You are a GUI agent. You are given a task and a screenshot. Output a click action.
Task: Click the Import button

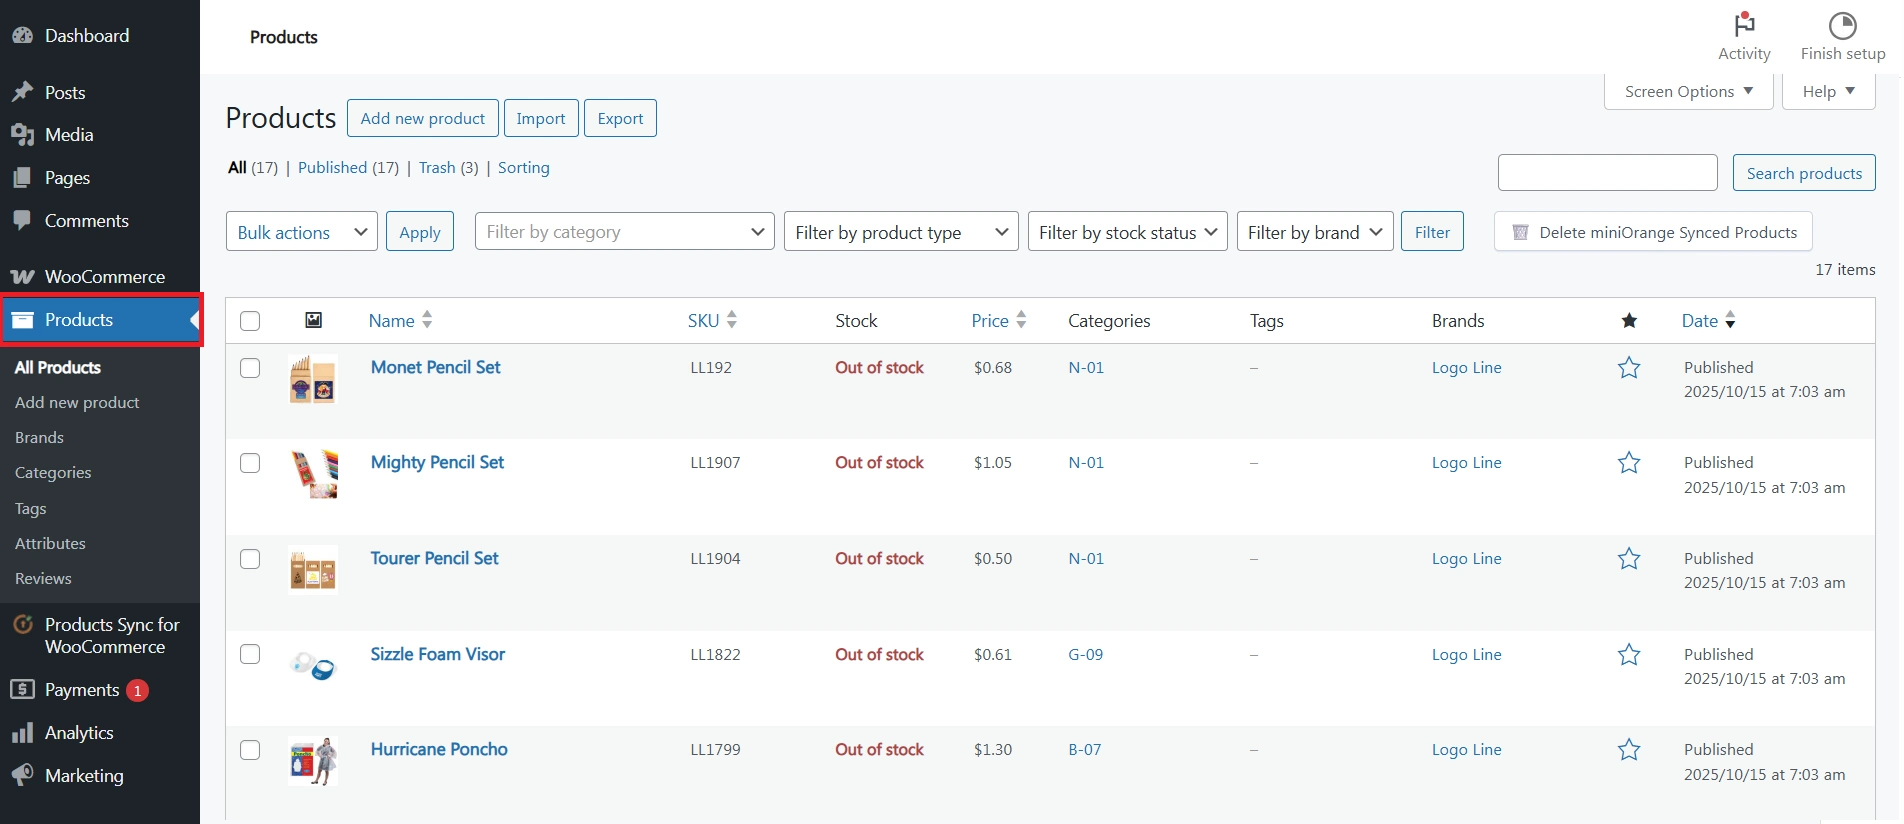[541, 118]
